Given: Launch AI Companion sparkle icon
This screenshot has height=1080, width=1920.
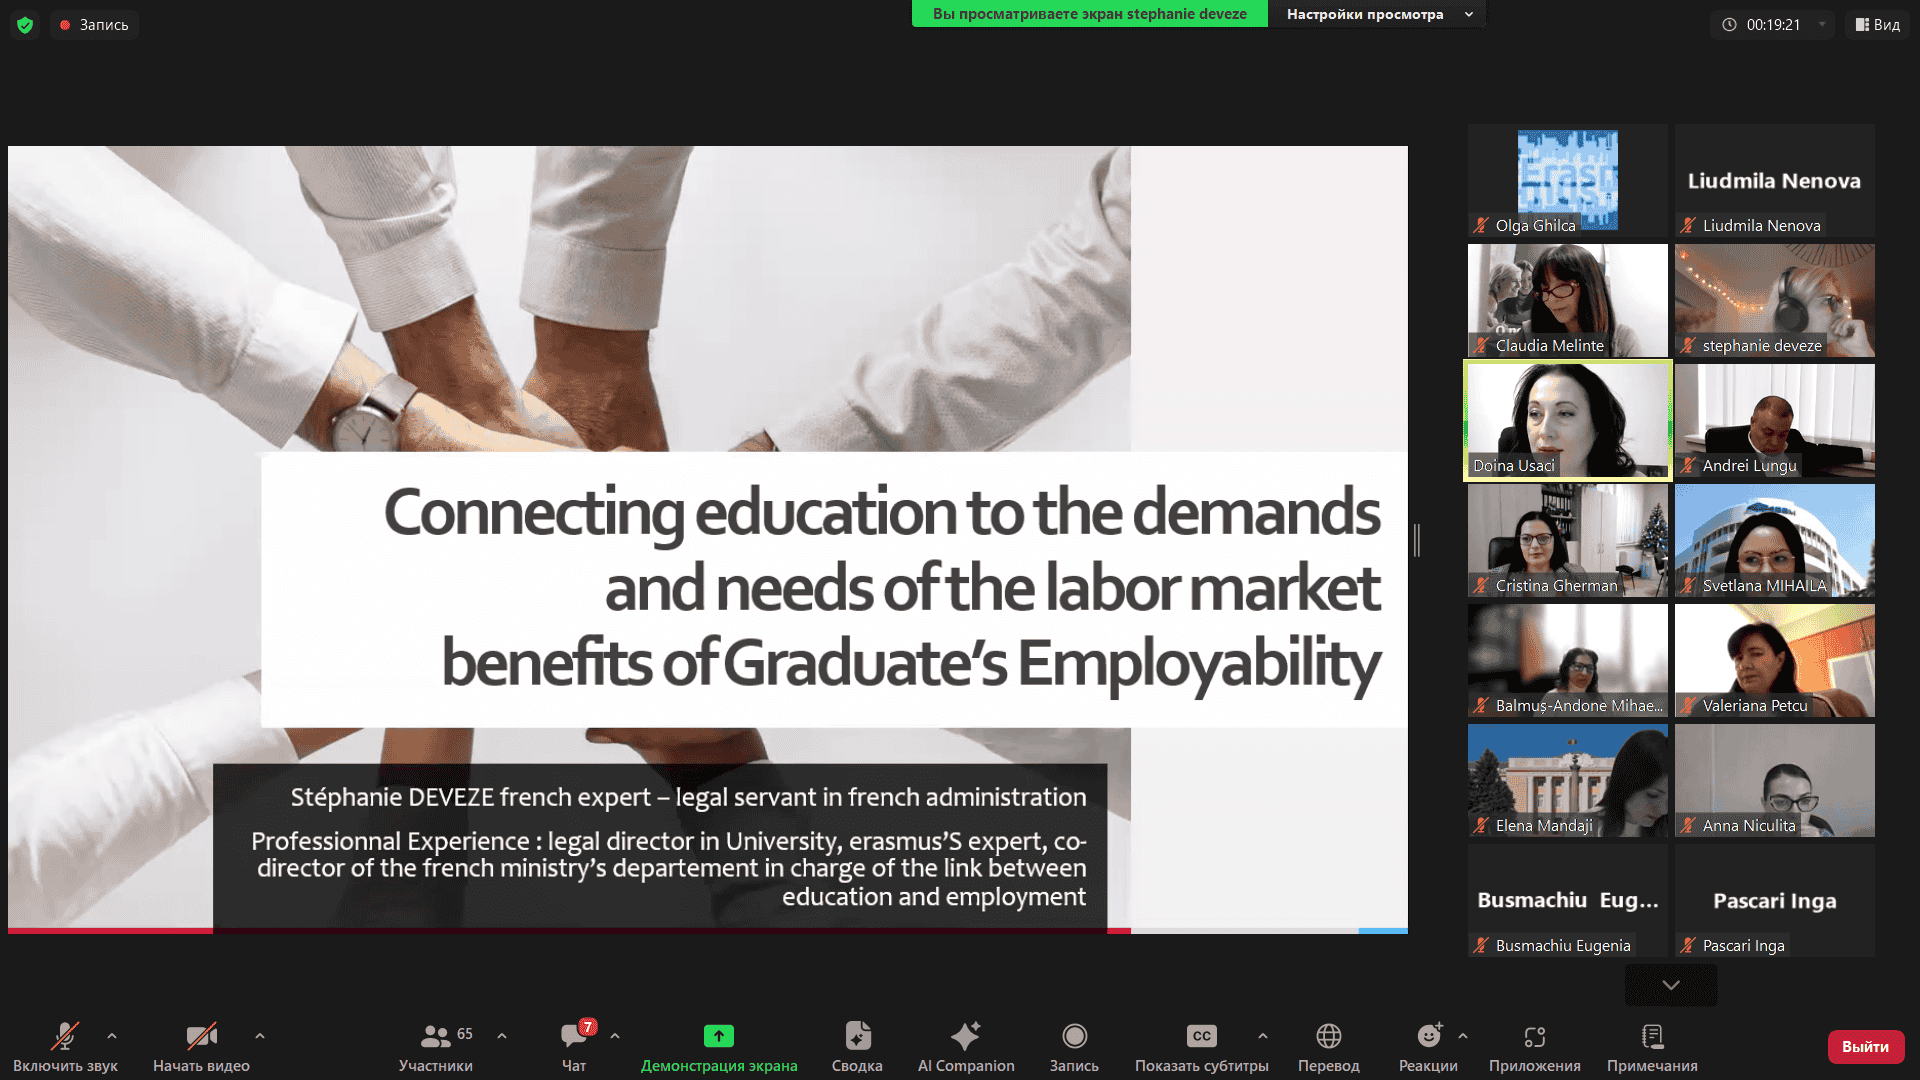Looking at the screenshot, I should pos(966,1036).
